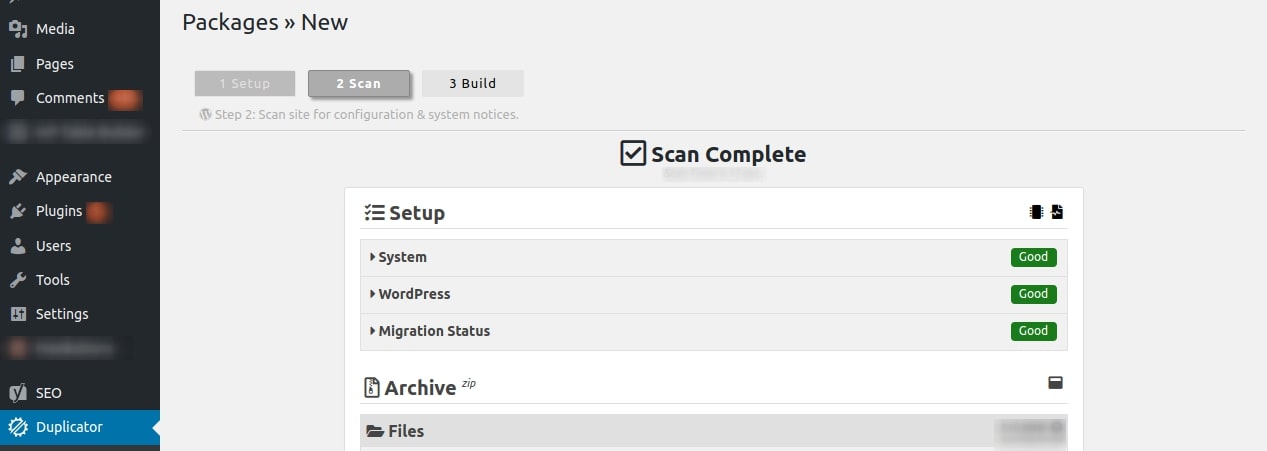Click the Pages icon in sidebar
The width and height of the screenshot is (1267, 451).
click(x=17, y=64)
